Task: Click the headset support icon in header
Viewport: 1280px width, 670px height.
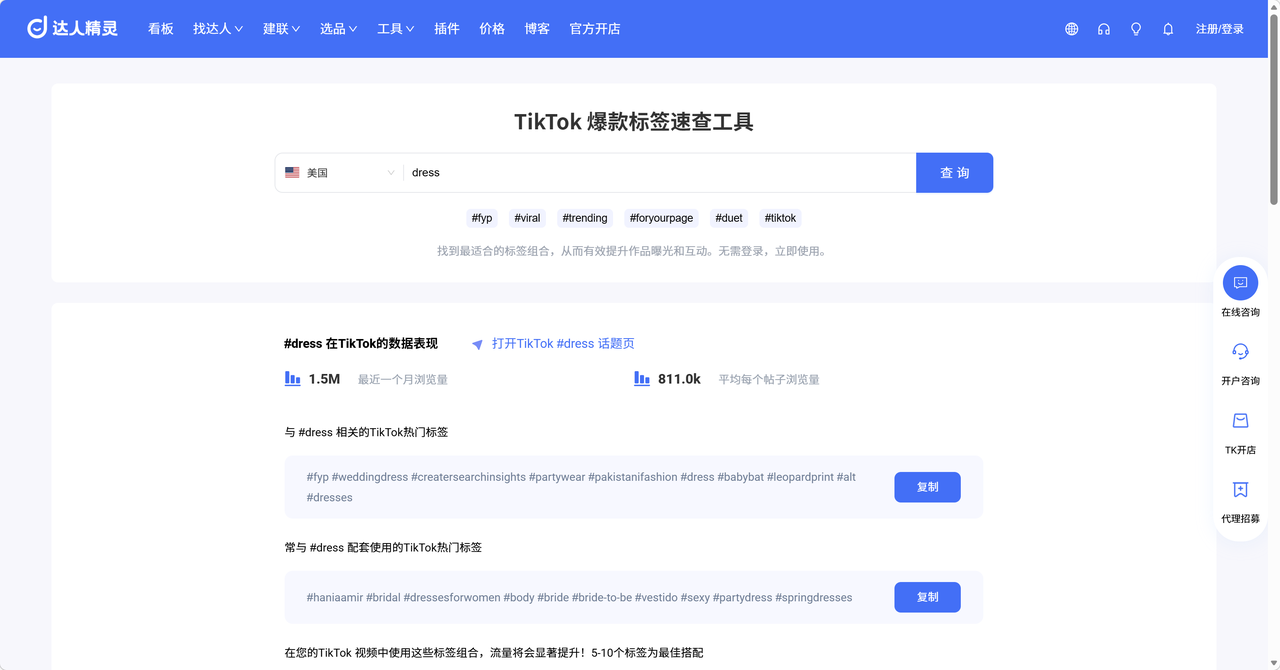Action: [x=1103, y=29]
